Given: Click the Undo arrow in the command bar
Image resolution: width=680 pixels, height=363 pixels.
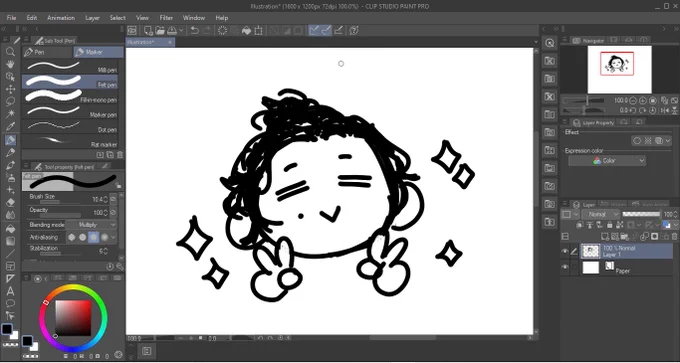Looking at the screenshot, I should coord(195,30).
